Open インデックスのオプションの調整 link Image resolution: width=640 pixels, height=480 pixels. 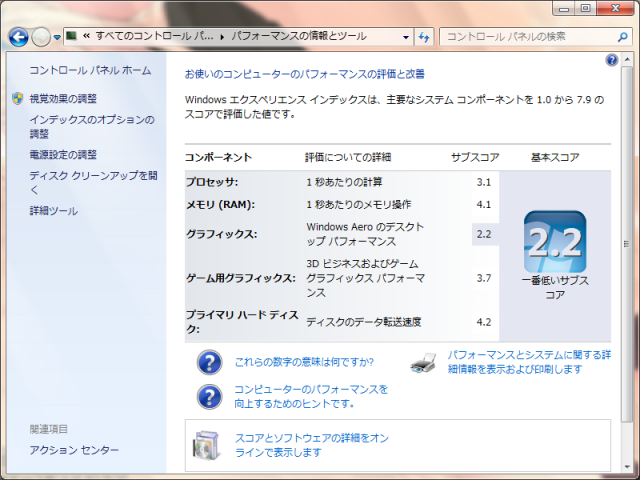92,127
